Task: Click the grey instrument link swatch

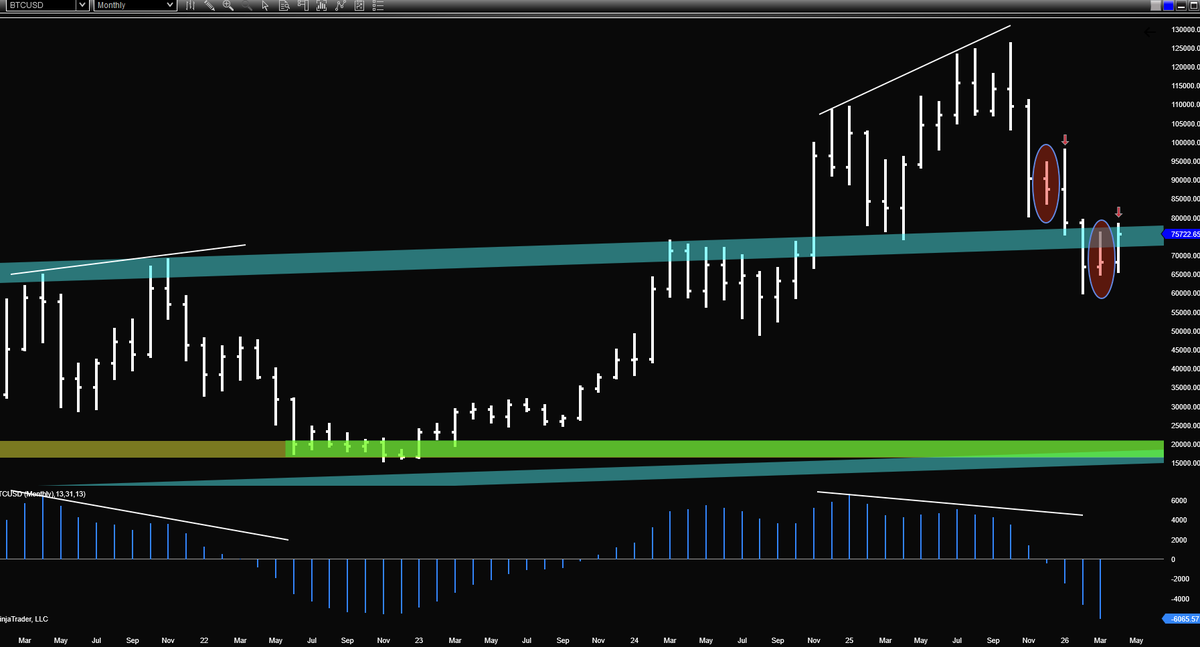Action: click(x=1156, y=5)
